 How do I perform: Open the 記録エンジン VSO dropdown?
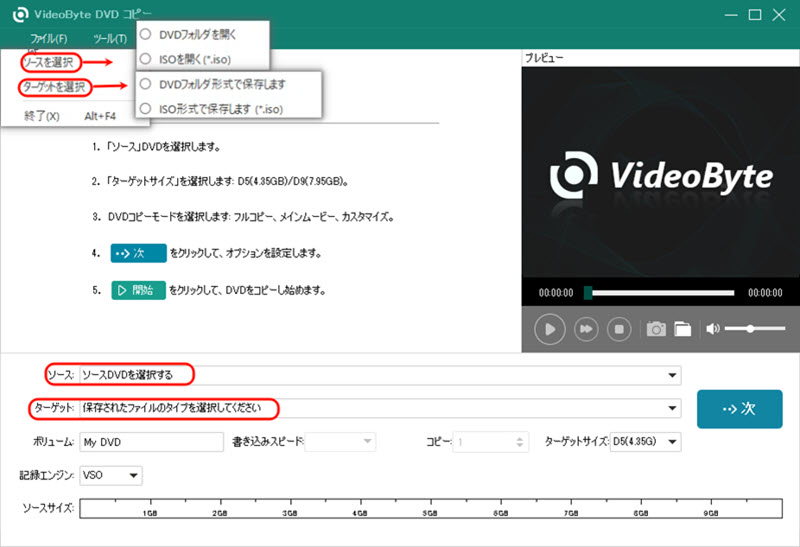coord(111,475)
